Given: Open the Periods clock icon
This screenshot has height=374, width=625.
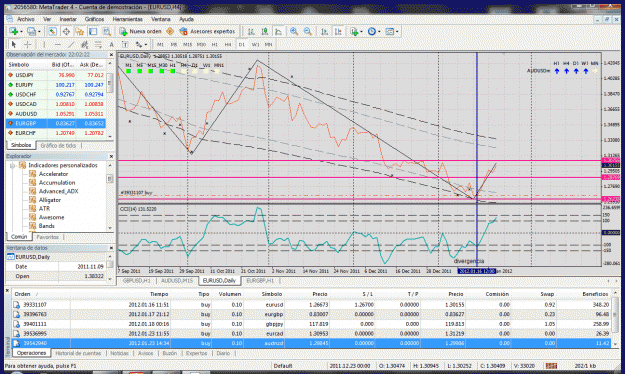Looking at the screenshot, I should (x=371, y=31).
